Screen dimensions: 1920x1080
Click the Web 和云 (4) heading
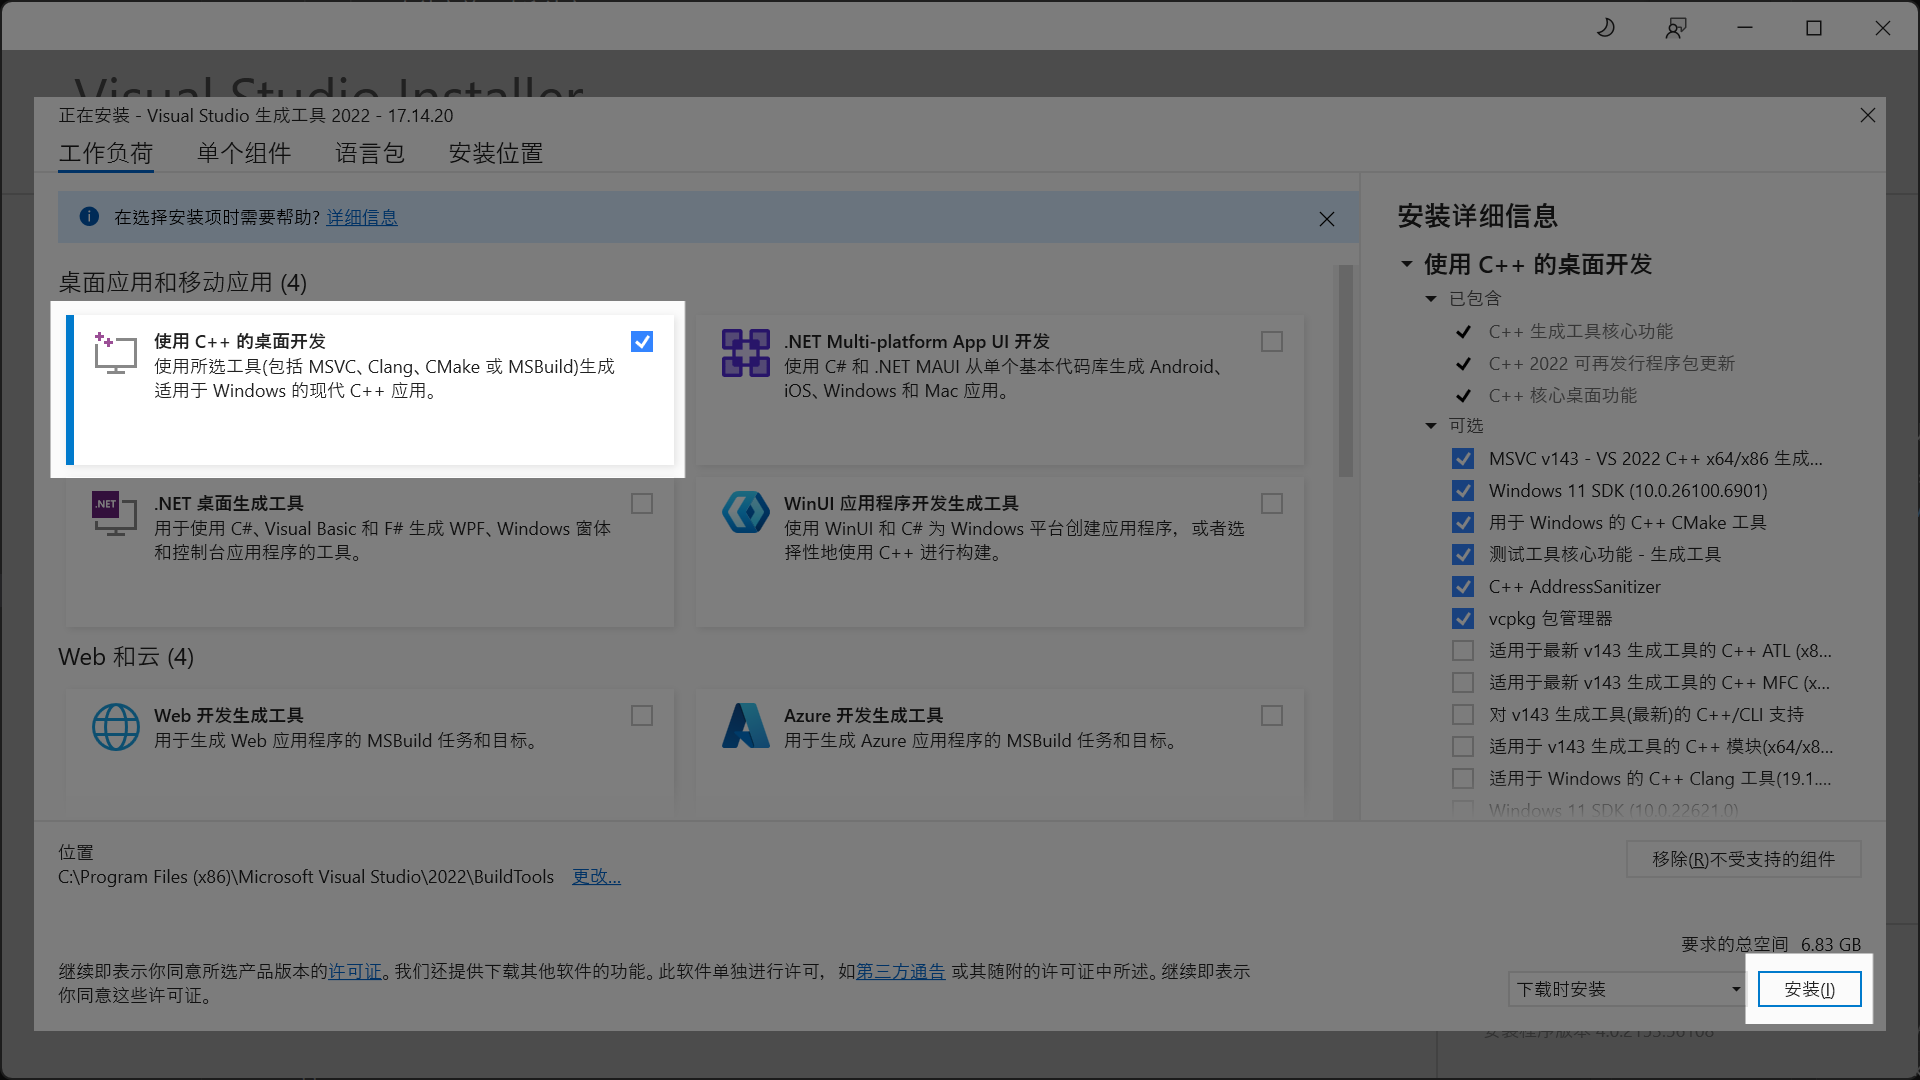pos(126,657)
